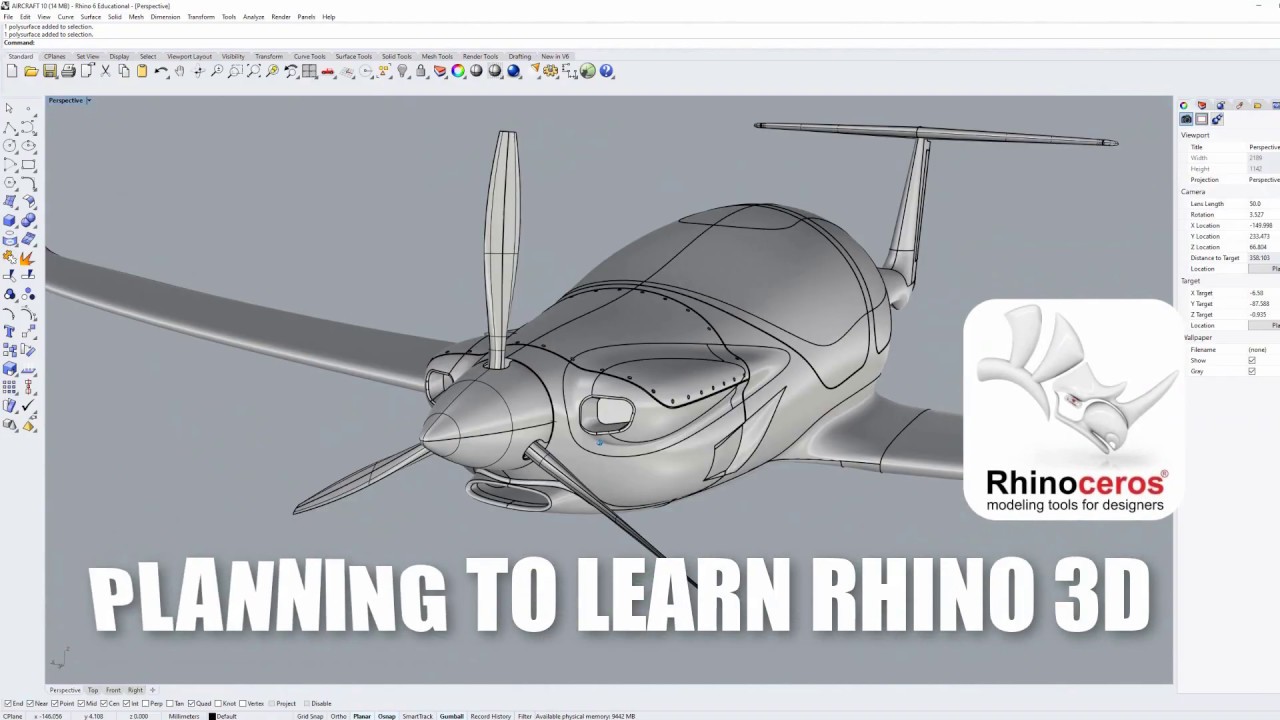Click the light bulb Hide objects icon
1280x720 pixels.
coord(402,71)
